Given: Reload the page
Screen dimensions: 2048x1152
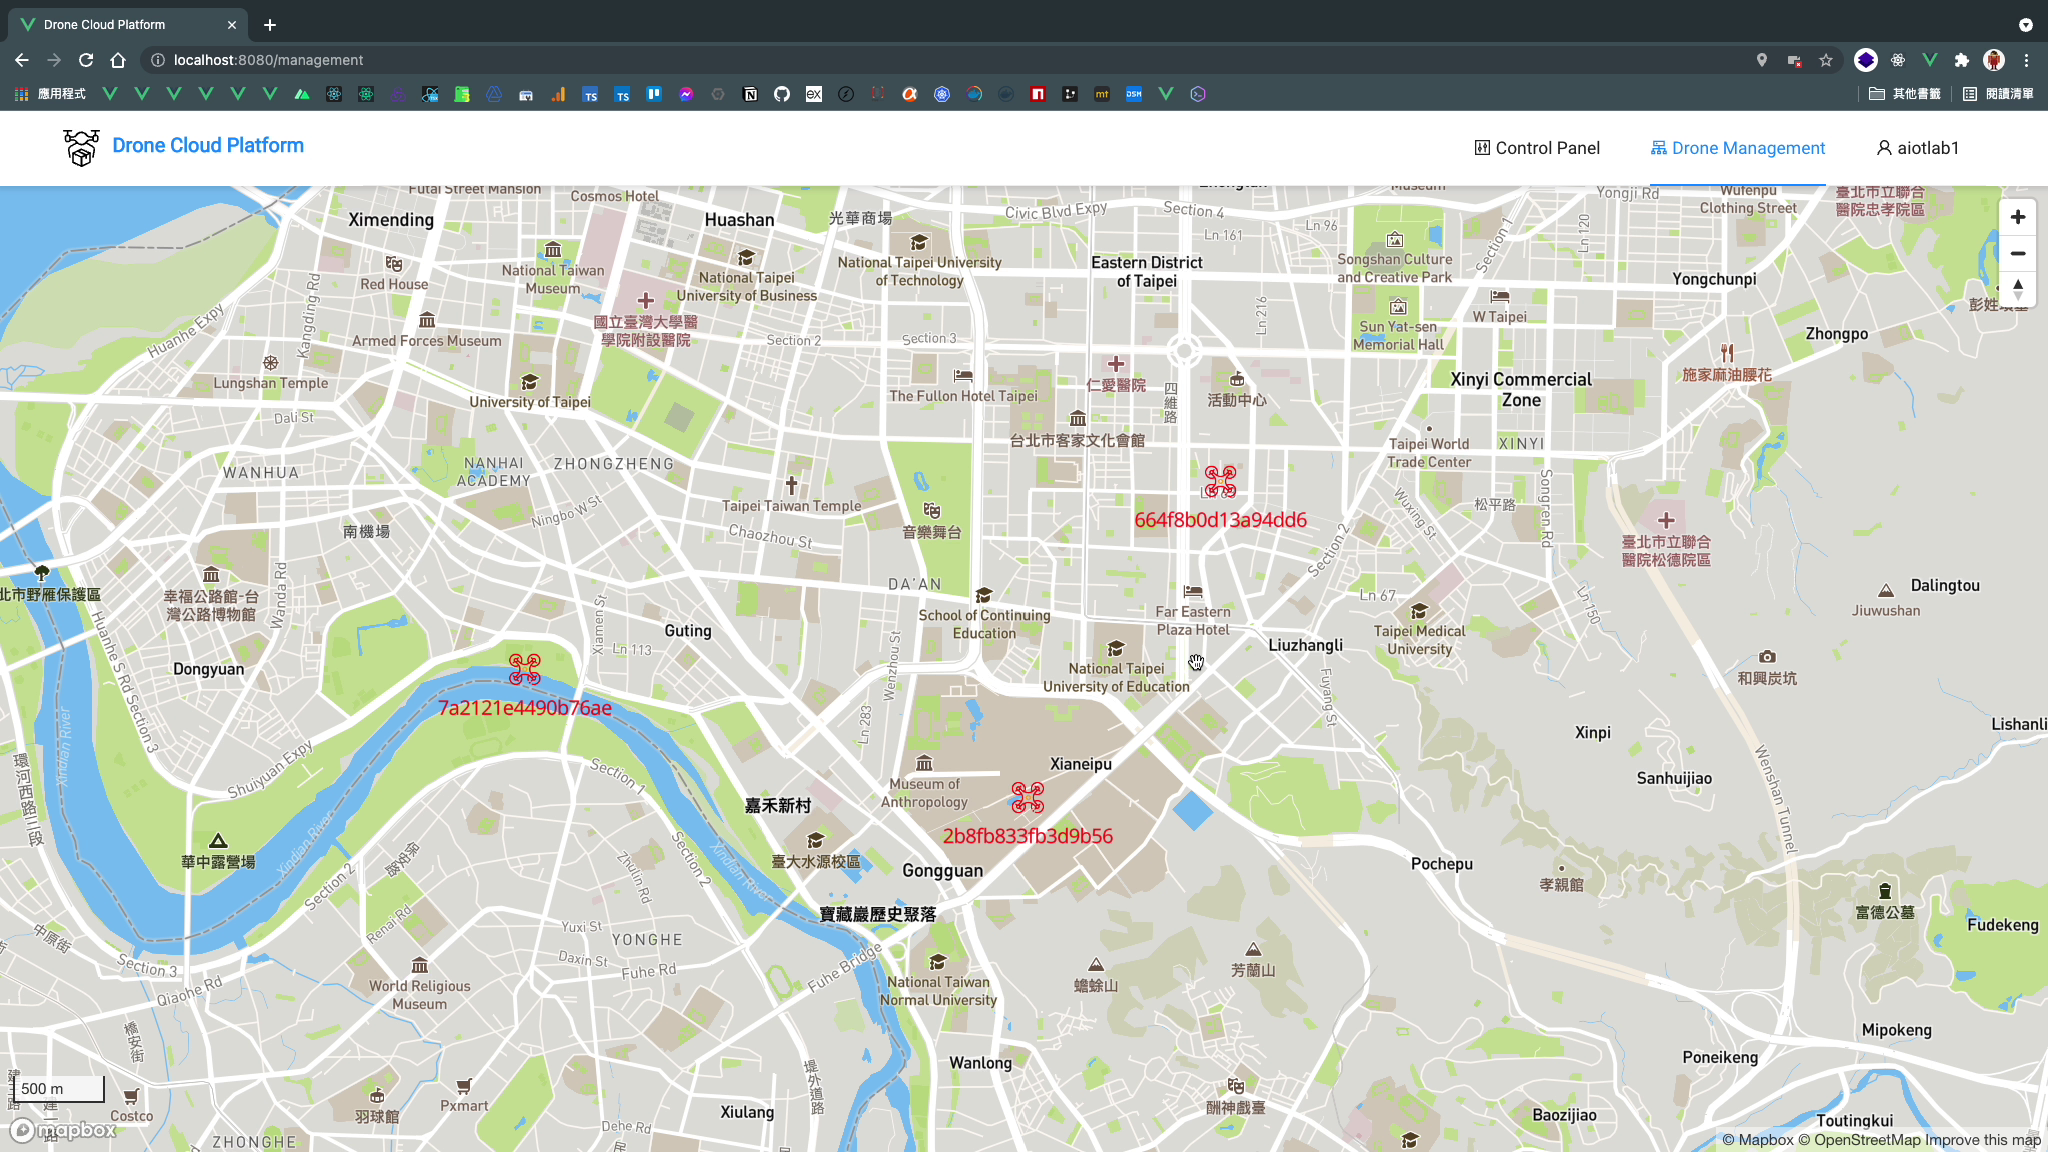Looking at the screenshot, I should coord(86,60).
